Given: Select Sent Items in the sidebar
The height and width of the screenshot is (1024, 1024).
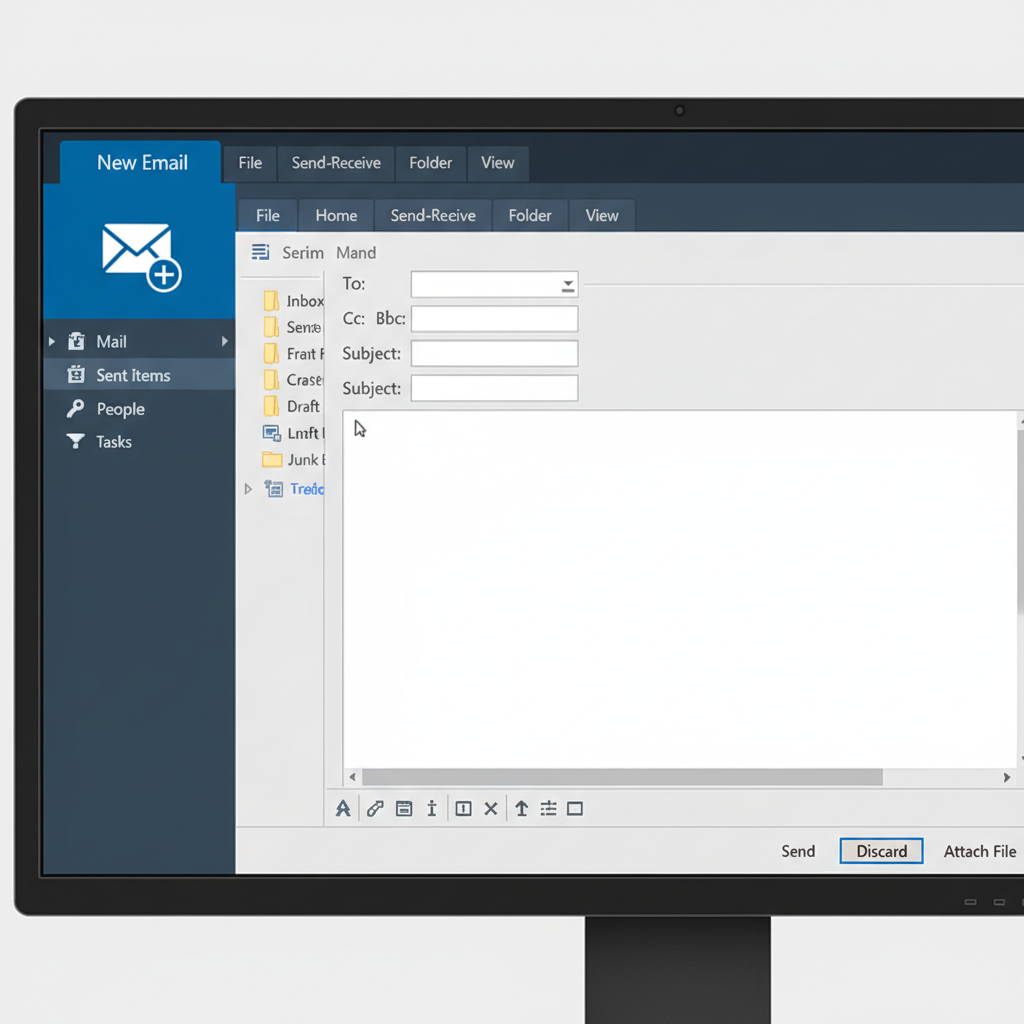Looking at the screenshot, I should (133, 375).
